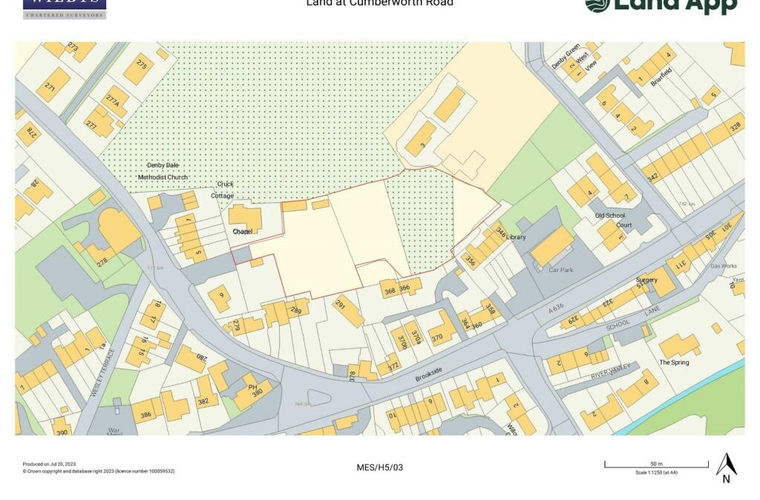Click the Denby Dale Methodist Church label
Viewport: 760px width, 500px height.
coord(162,171)
